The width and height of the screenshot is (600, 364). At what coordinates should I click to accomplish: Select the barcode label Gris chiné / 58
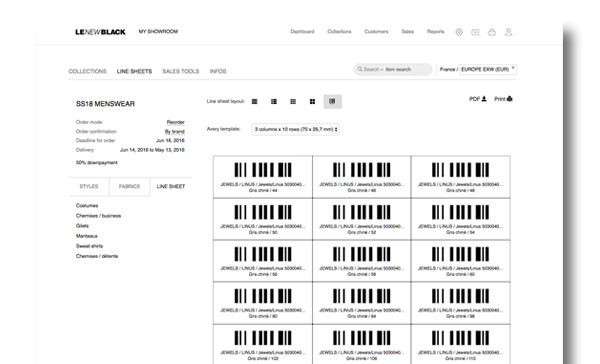[x=362, y=261]
